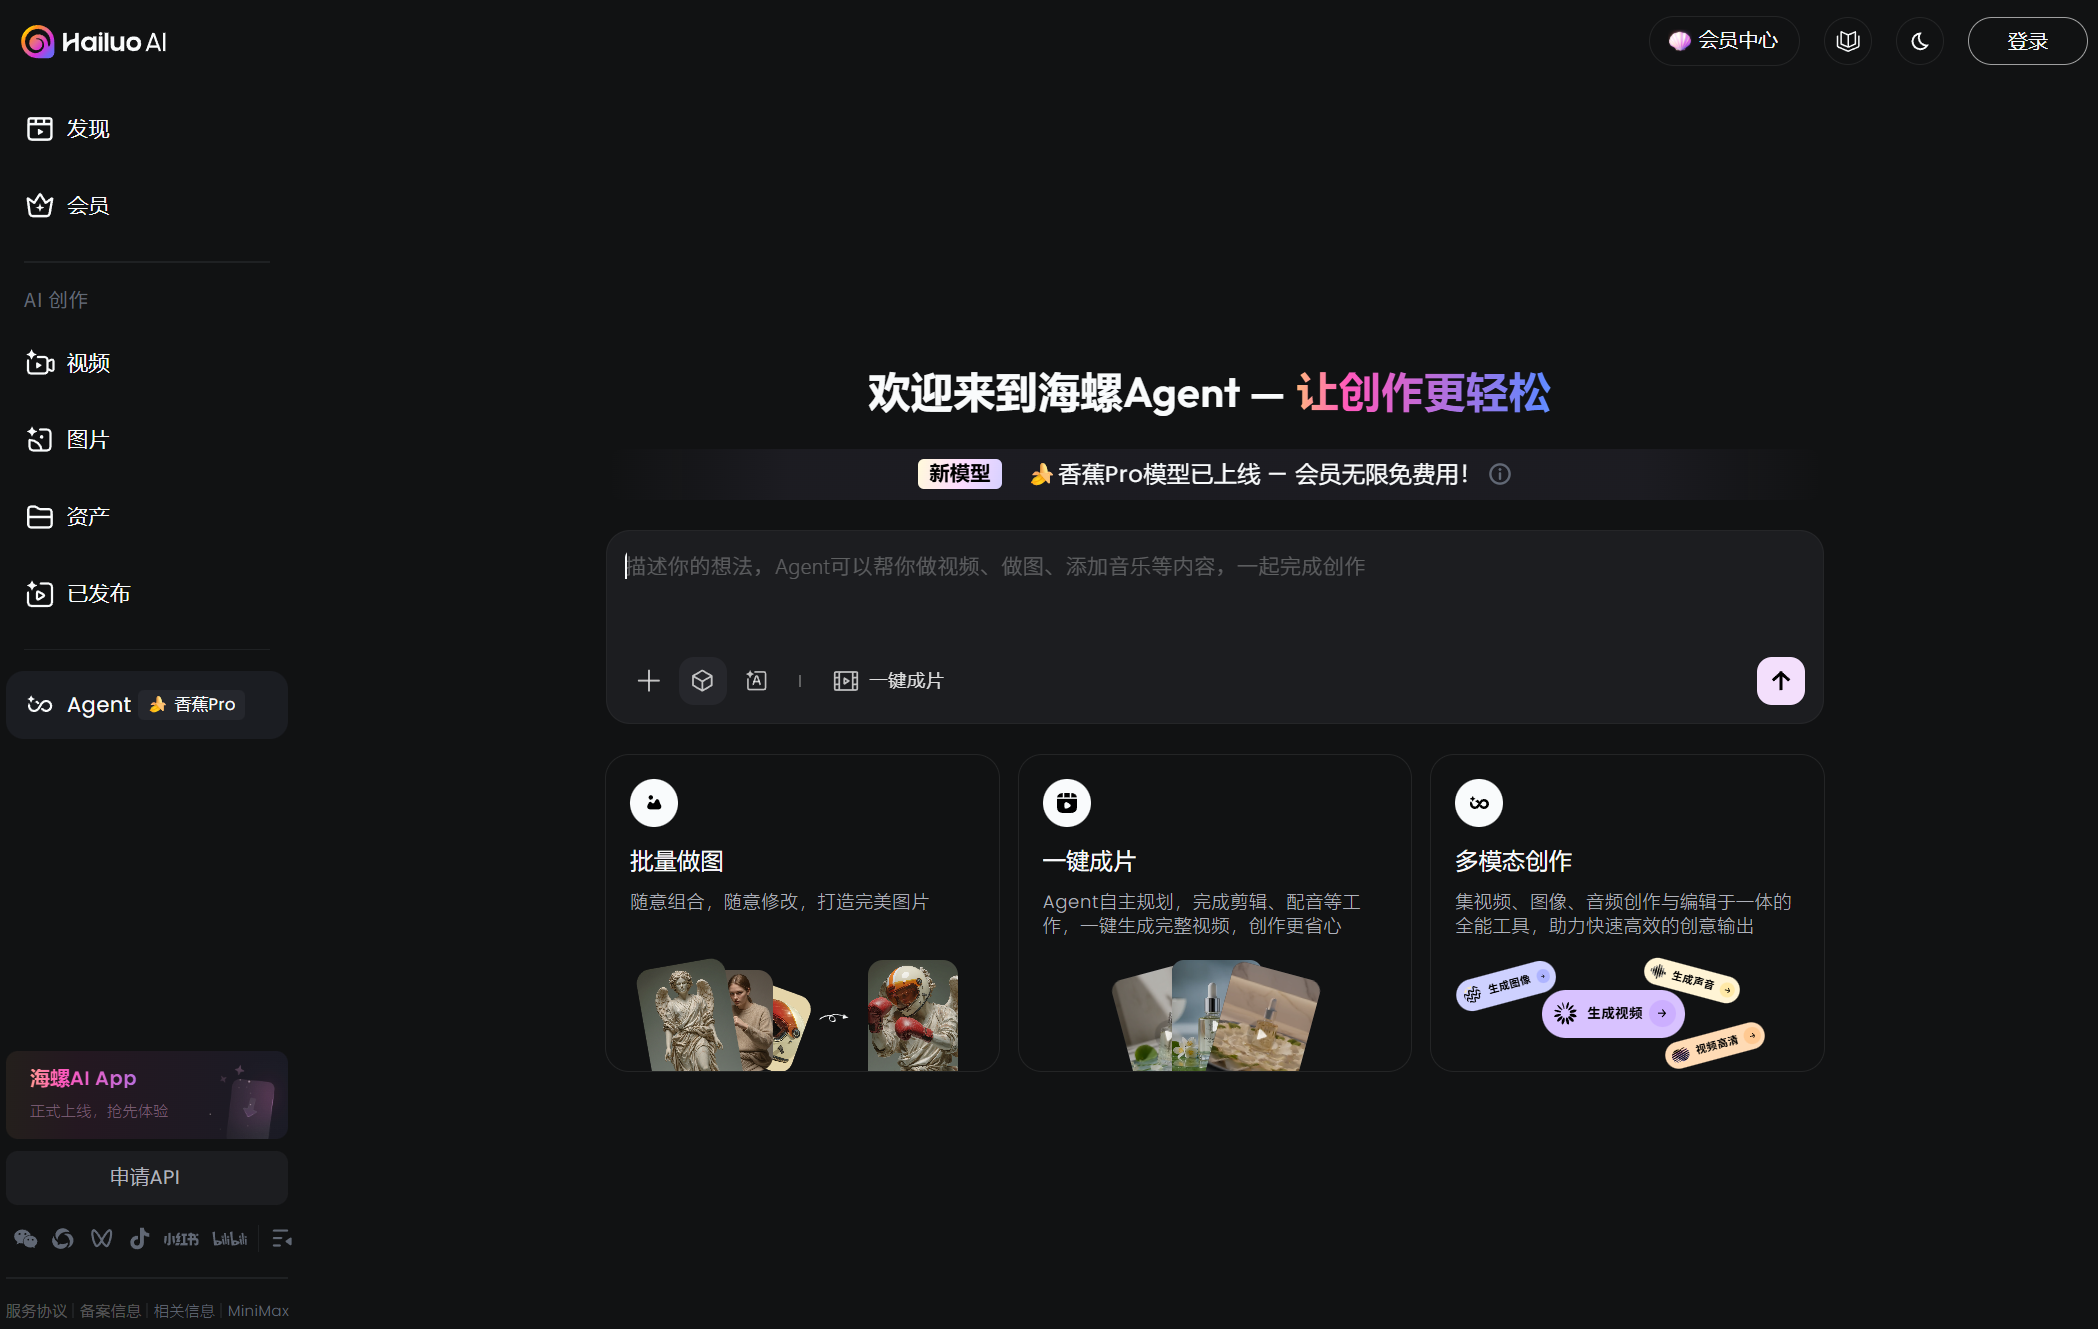Click the 登录 login button
Viewport: 2098px width, 1329px height.
pos(2026,41)
